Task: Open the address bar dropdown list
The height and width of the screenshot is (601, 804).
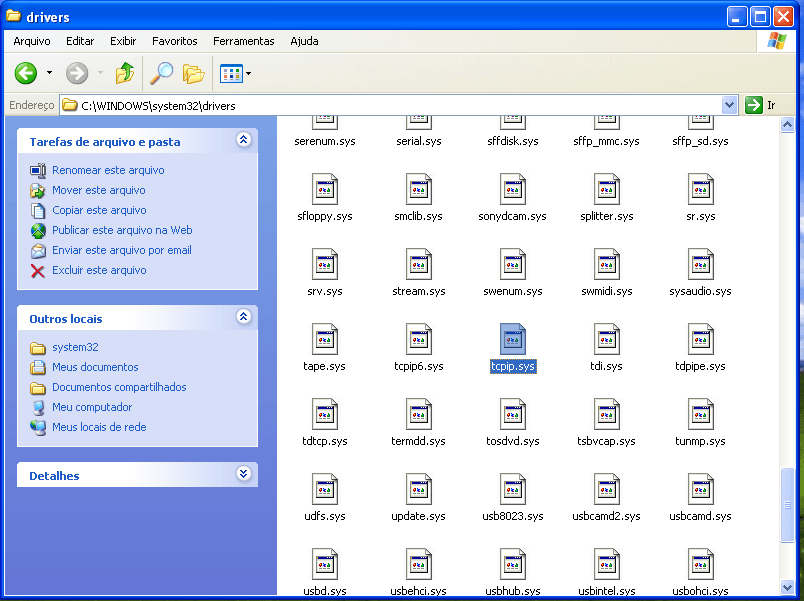Action: [x=729, y=105]
